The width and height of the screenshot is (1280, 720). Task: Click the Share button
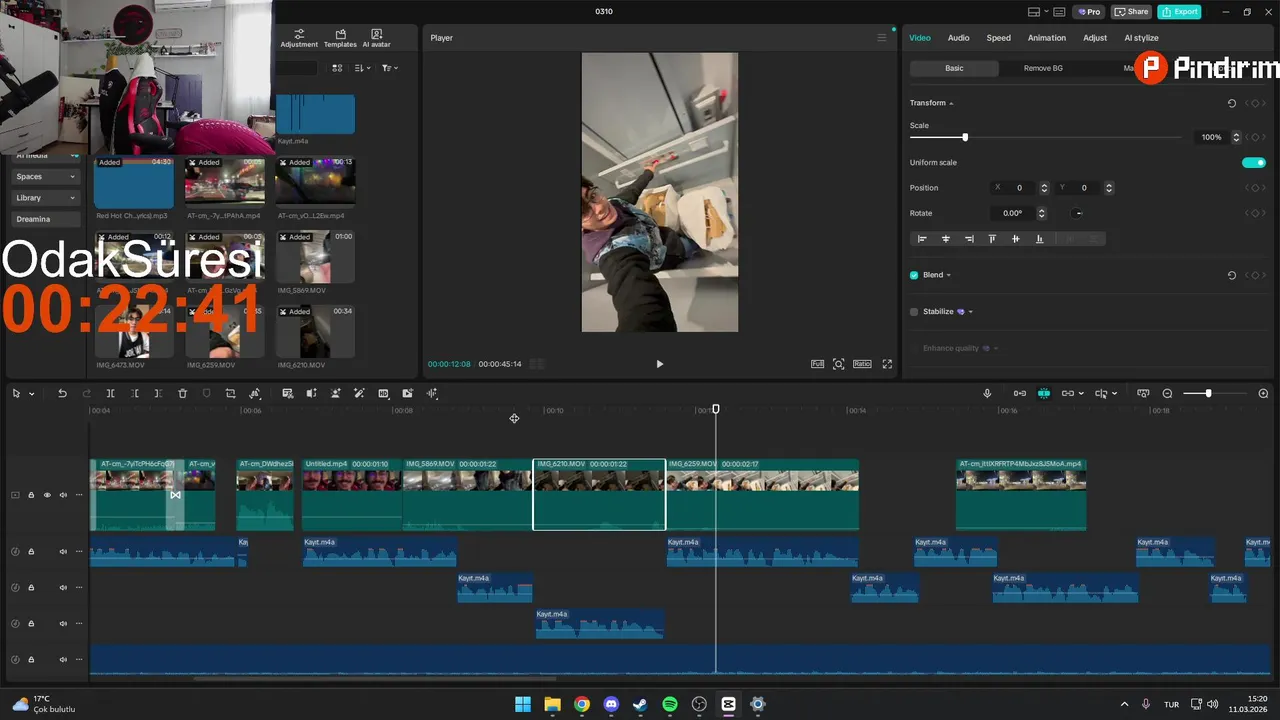tap(1131, 12)
